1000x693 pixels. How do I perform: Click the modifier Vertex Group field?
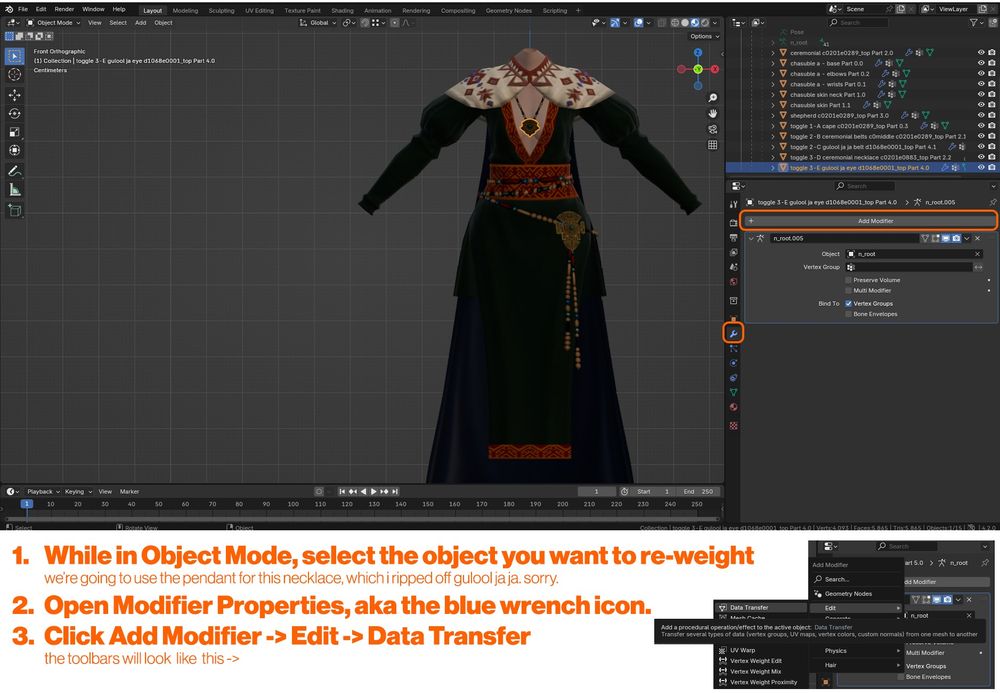pyautogui.click(x=908, y=267)
